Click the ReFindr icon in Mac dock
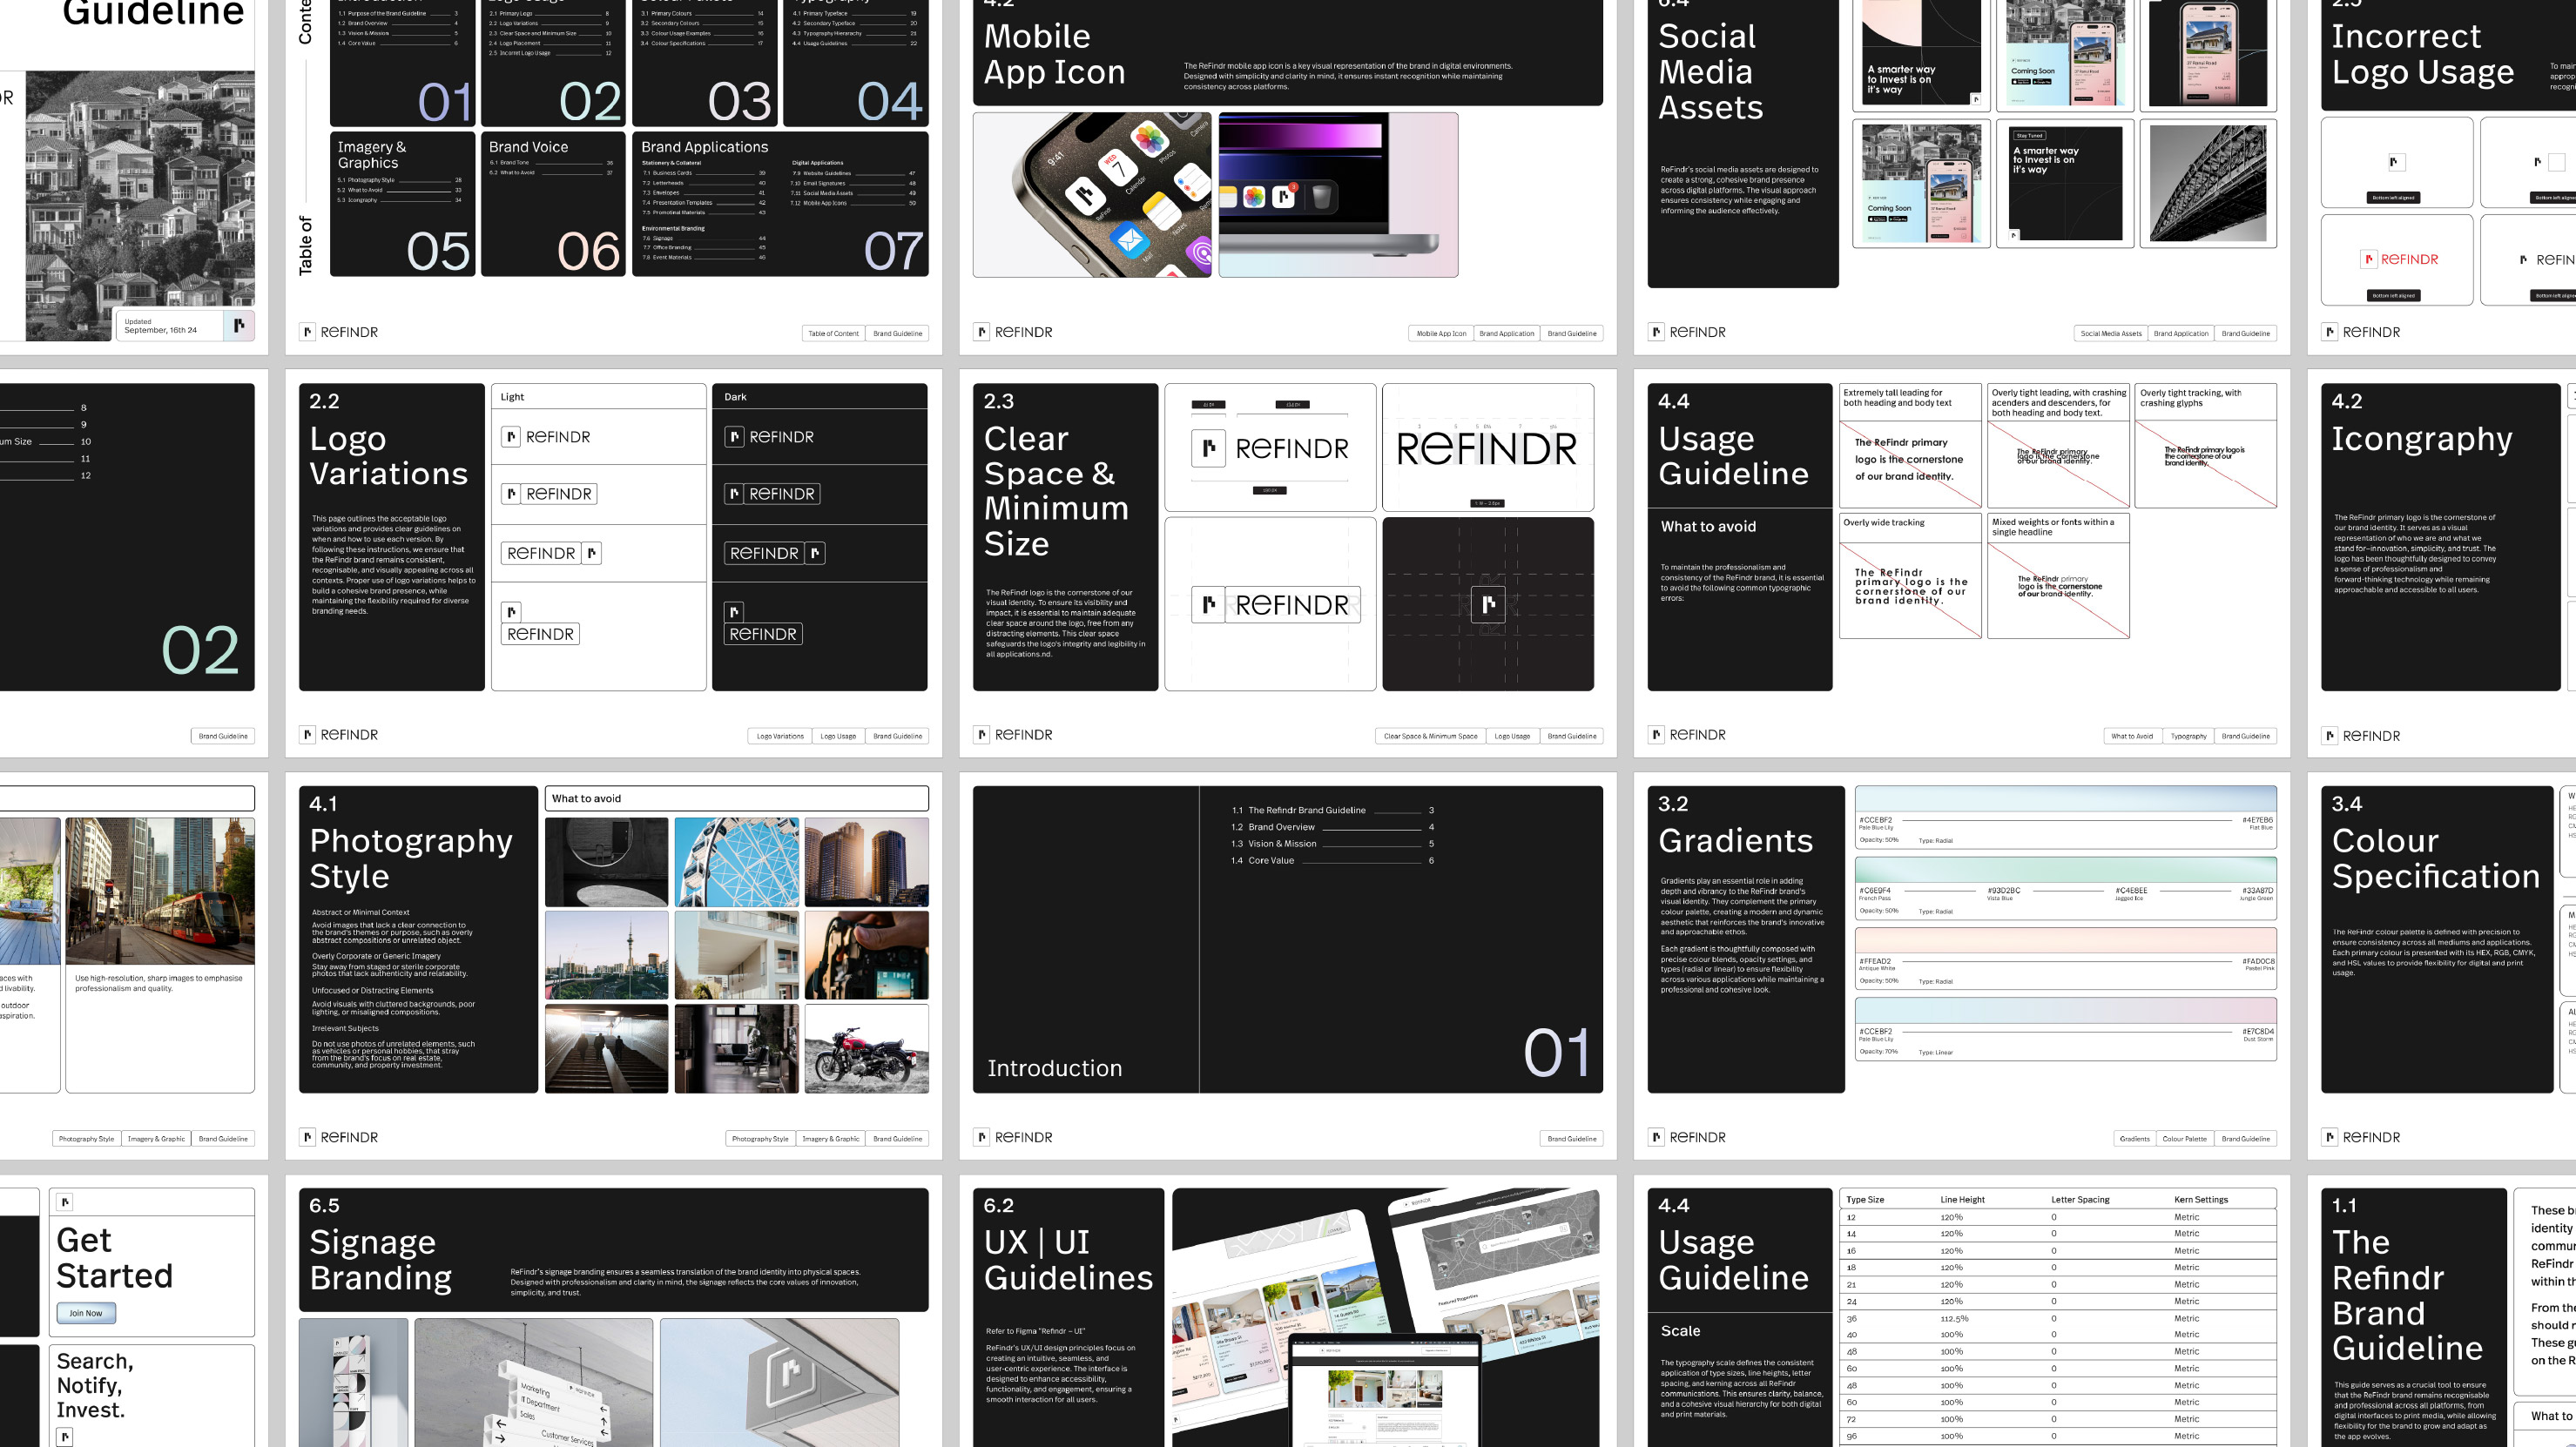 (x=1283, y=197)
